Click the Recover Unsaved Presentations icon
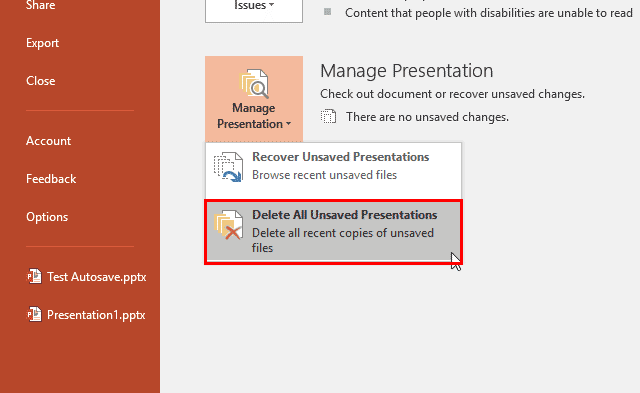 [228, 167]
